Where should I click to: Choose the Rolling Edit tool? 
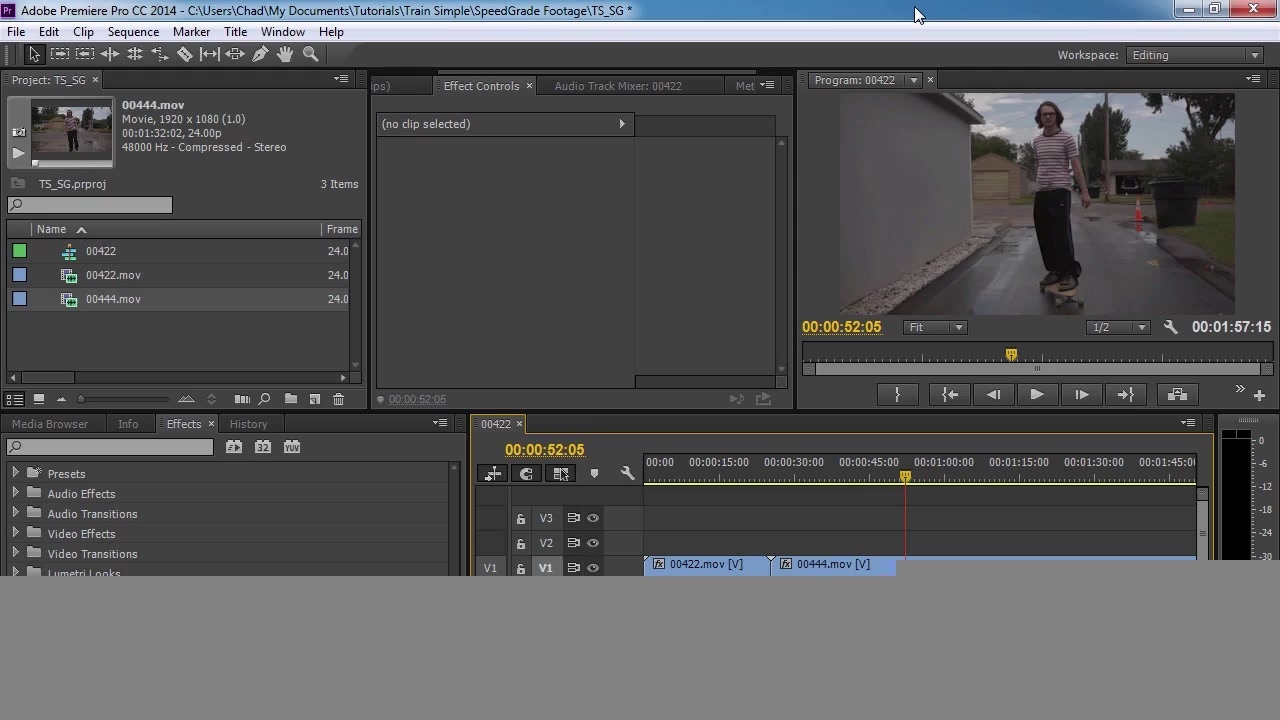pyautogui.click(x=135, y=55)
